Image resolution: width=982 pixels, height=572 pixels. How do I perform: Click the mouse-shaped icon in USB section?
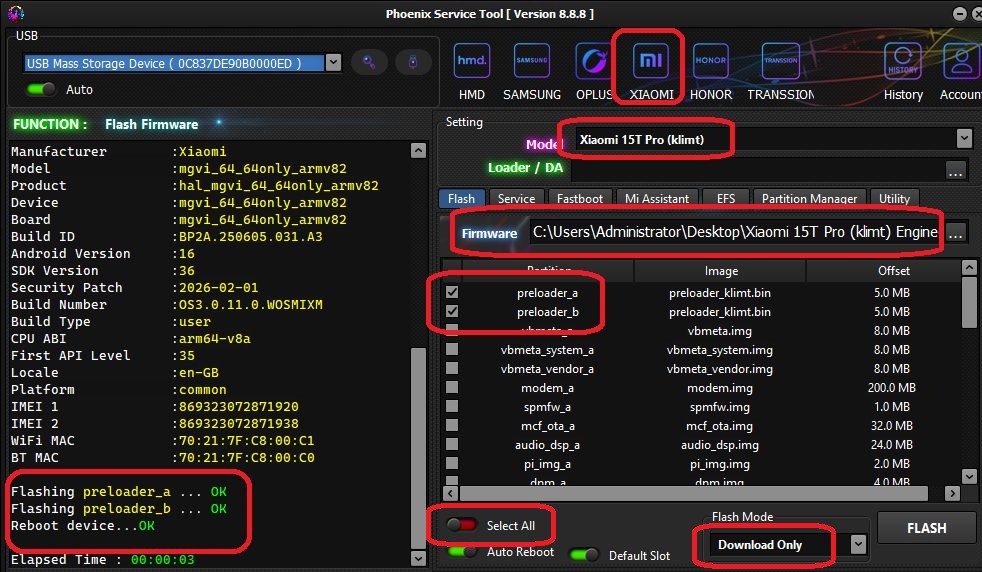(413, 62)
